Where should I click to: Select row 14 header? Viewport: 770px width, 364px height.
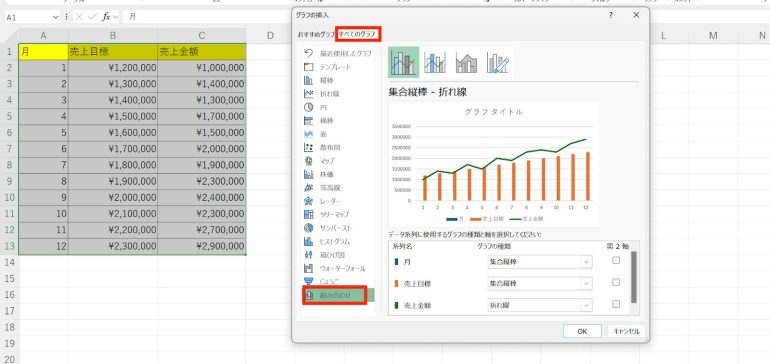[x=9, y=263]
